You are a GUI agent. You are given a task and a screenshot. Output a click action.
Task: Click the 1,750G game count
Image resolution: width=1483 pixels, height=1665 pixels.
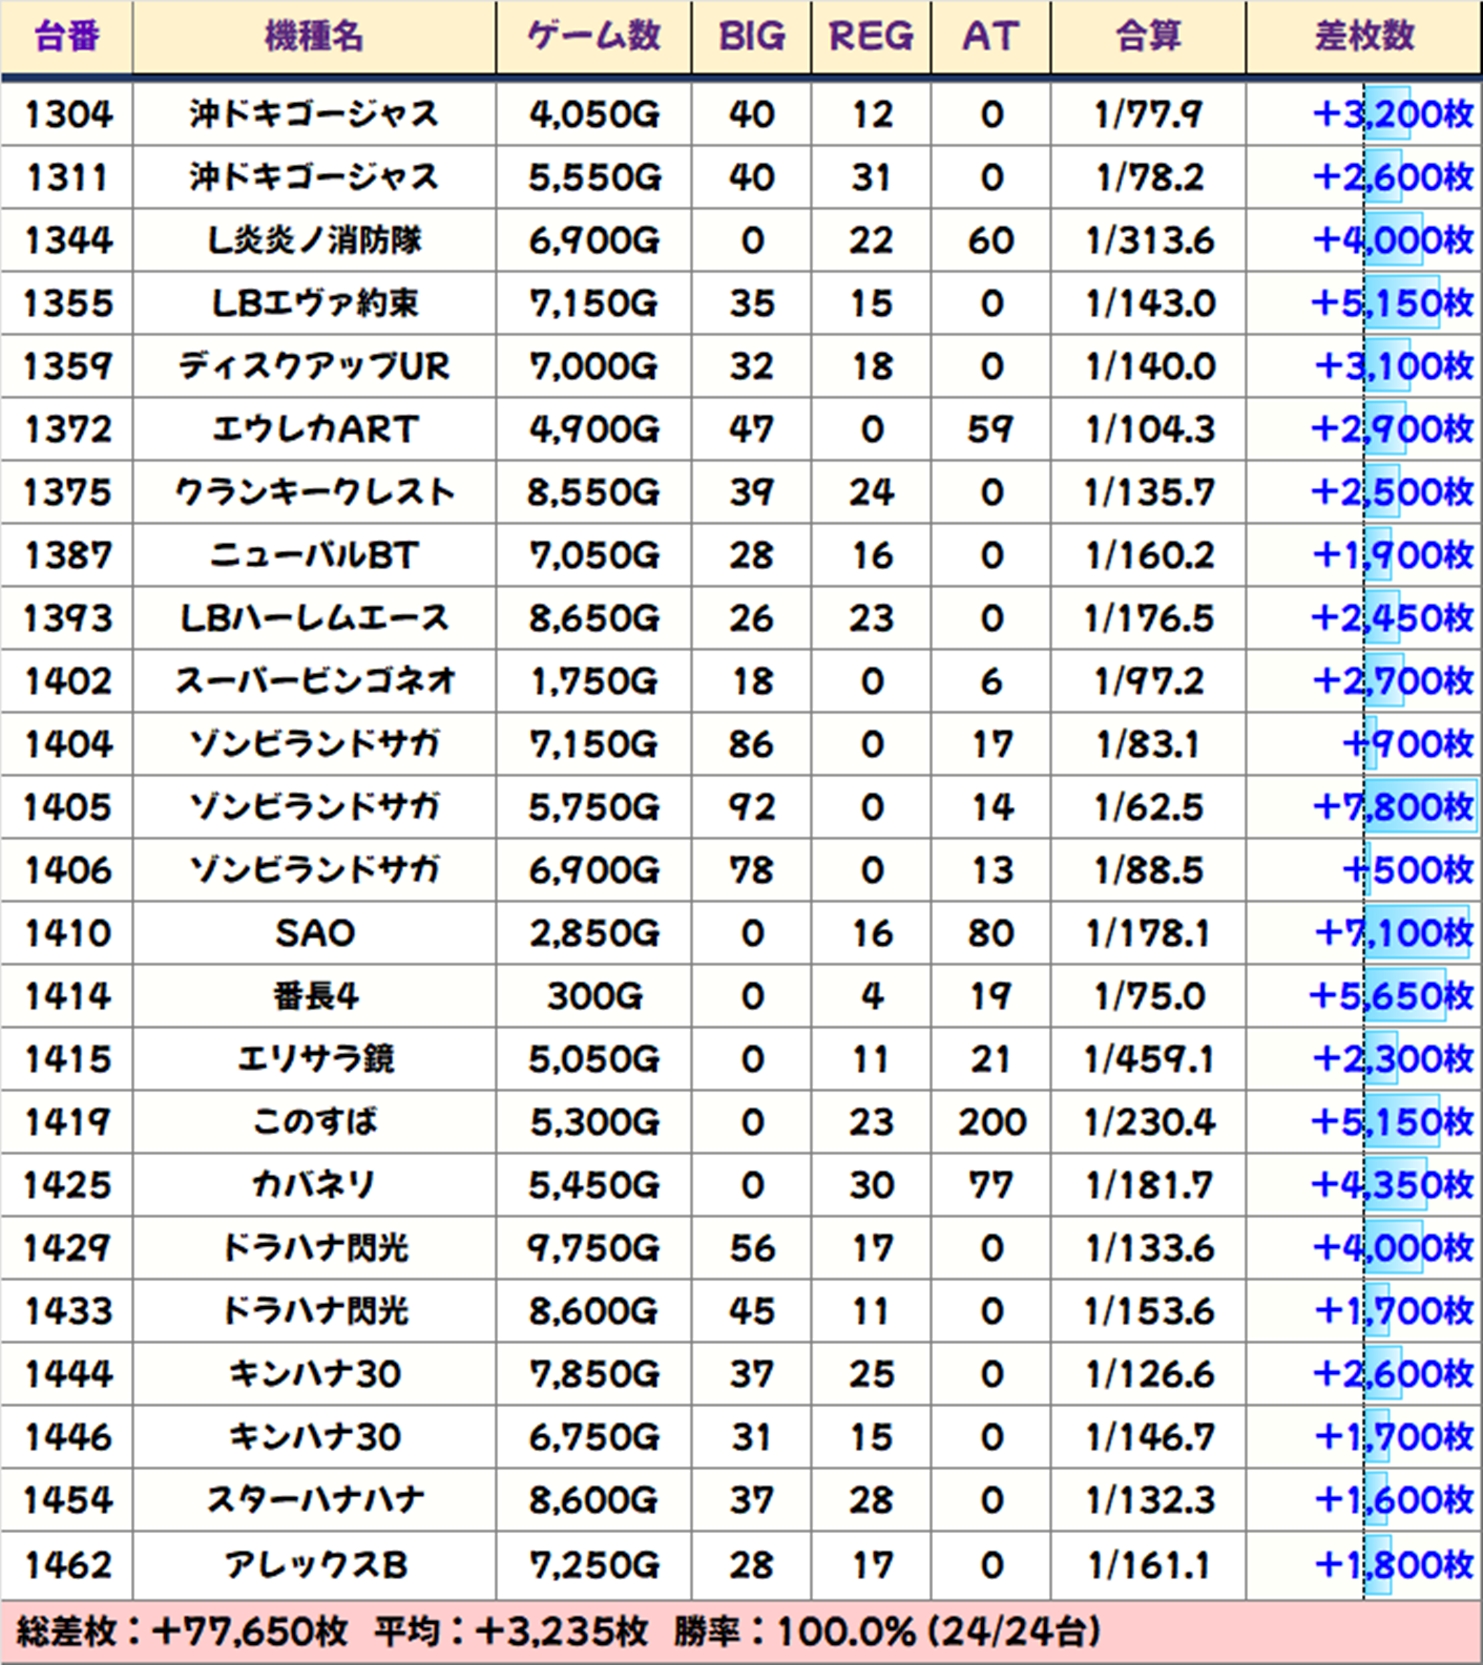594,682
